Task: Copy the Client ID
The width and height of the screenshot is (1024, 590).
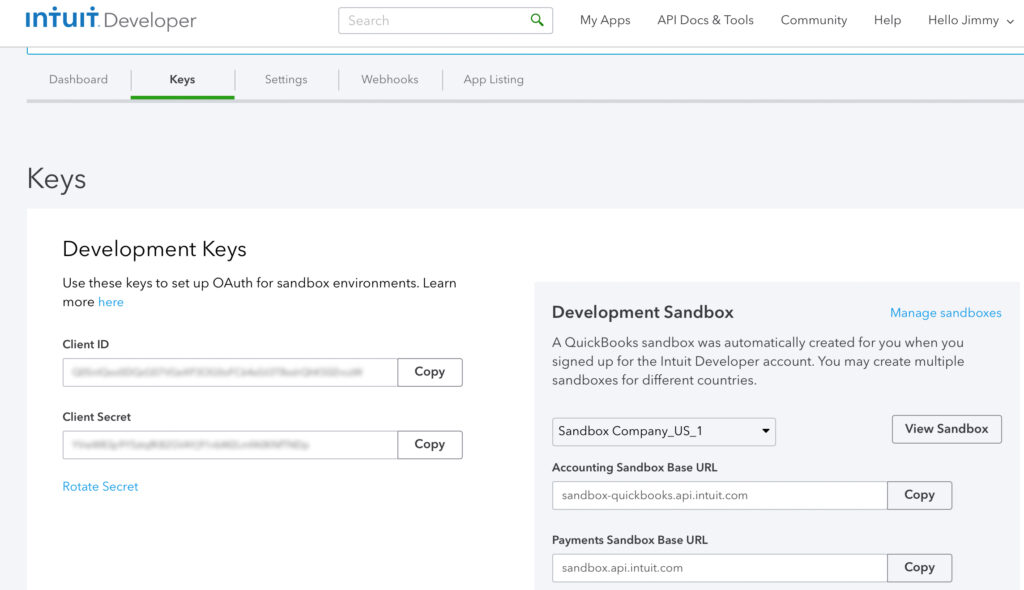Action: coord(430,372)
